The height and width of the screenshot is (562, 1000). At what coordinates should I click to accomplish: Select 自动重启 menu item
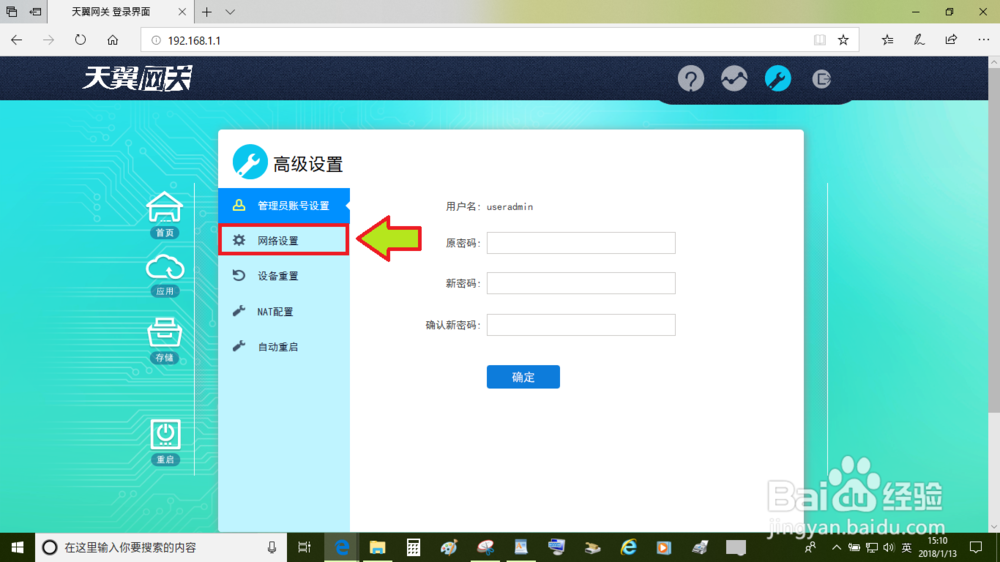click(284, 346)
